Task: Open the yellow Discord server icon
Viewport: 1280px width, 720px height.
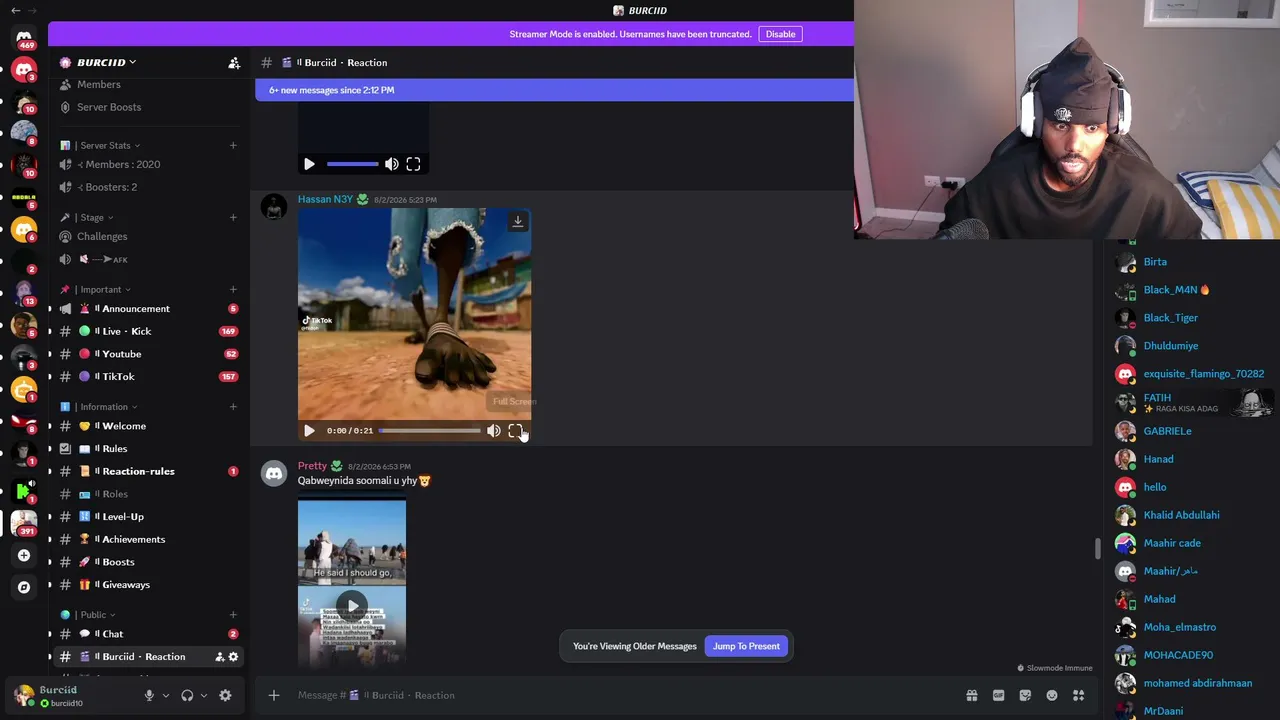Action: pos(24,229)
